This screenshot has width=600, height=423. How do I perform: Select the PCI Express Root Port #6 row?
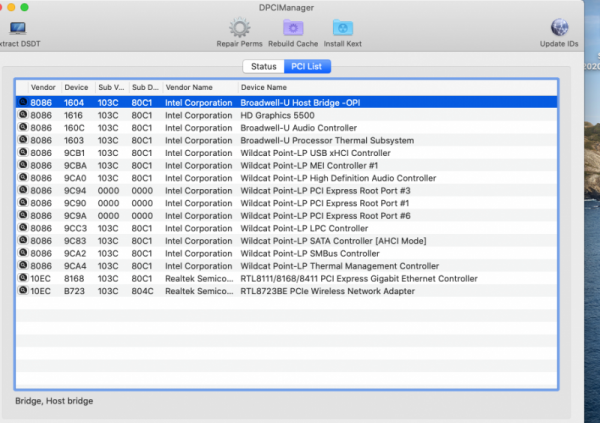click(x=300, y=216)
